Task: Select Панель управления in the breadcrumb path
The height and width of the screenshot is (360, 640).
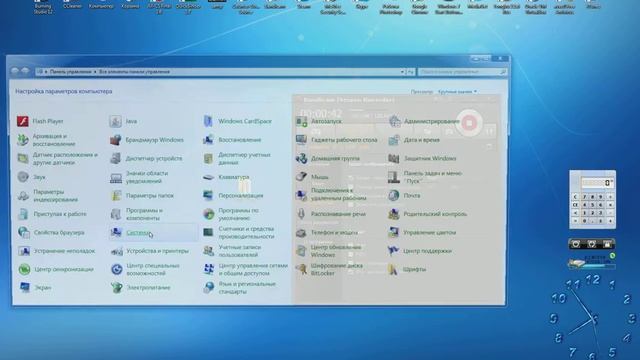Action: (71, 72)
